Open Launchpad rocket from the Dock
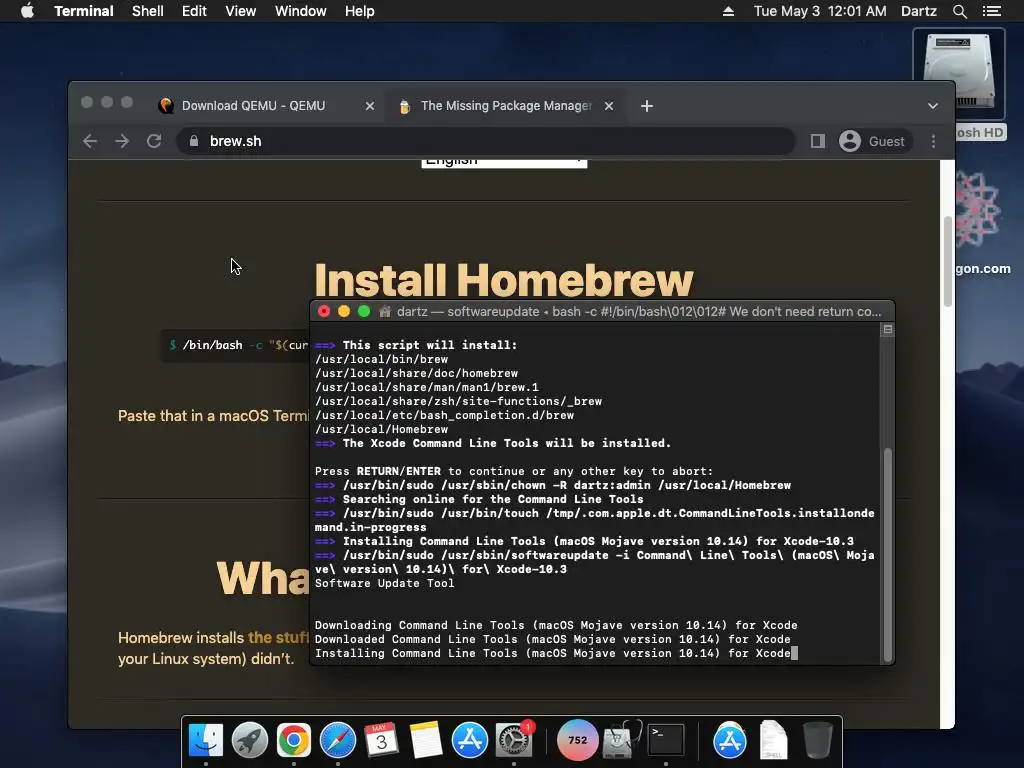 (x=249, y=740)
